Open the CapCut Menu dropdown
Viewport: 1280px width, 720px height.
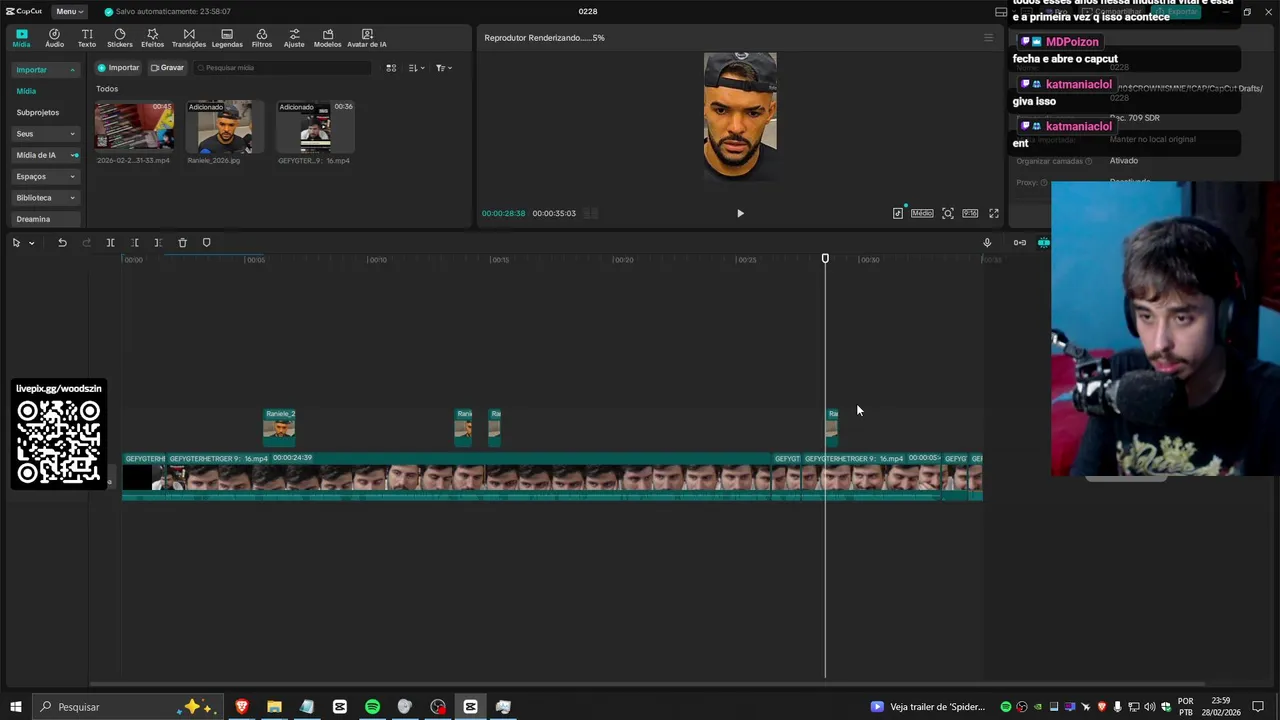pyautogui.click(x=69, y=11)
